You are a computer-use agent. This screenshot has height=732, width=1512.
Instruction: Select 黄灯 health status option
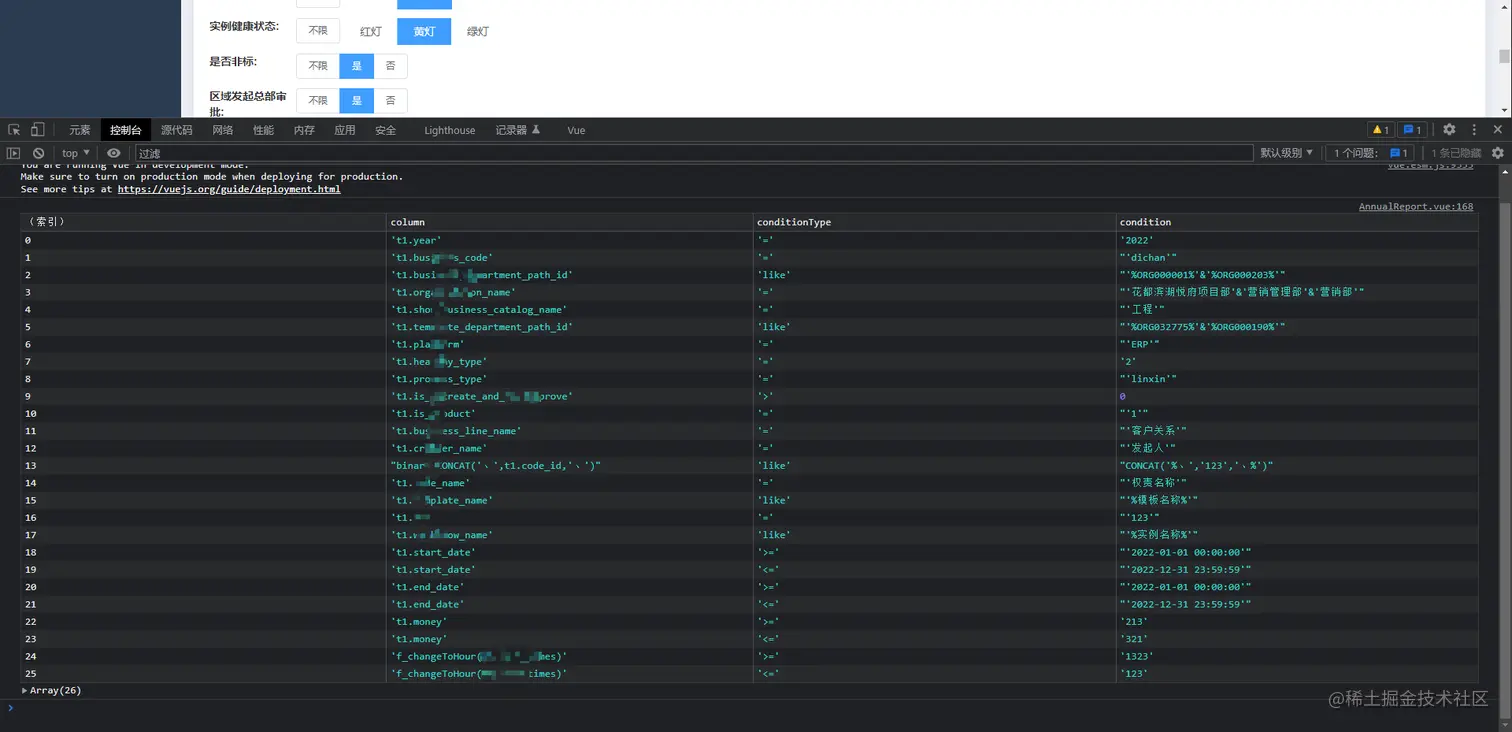click(424, 31)
